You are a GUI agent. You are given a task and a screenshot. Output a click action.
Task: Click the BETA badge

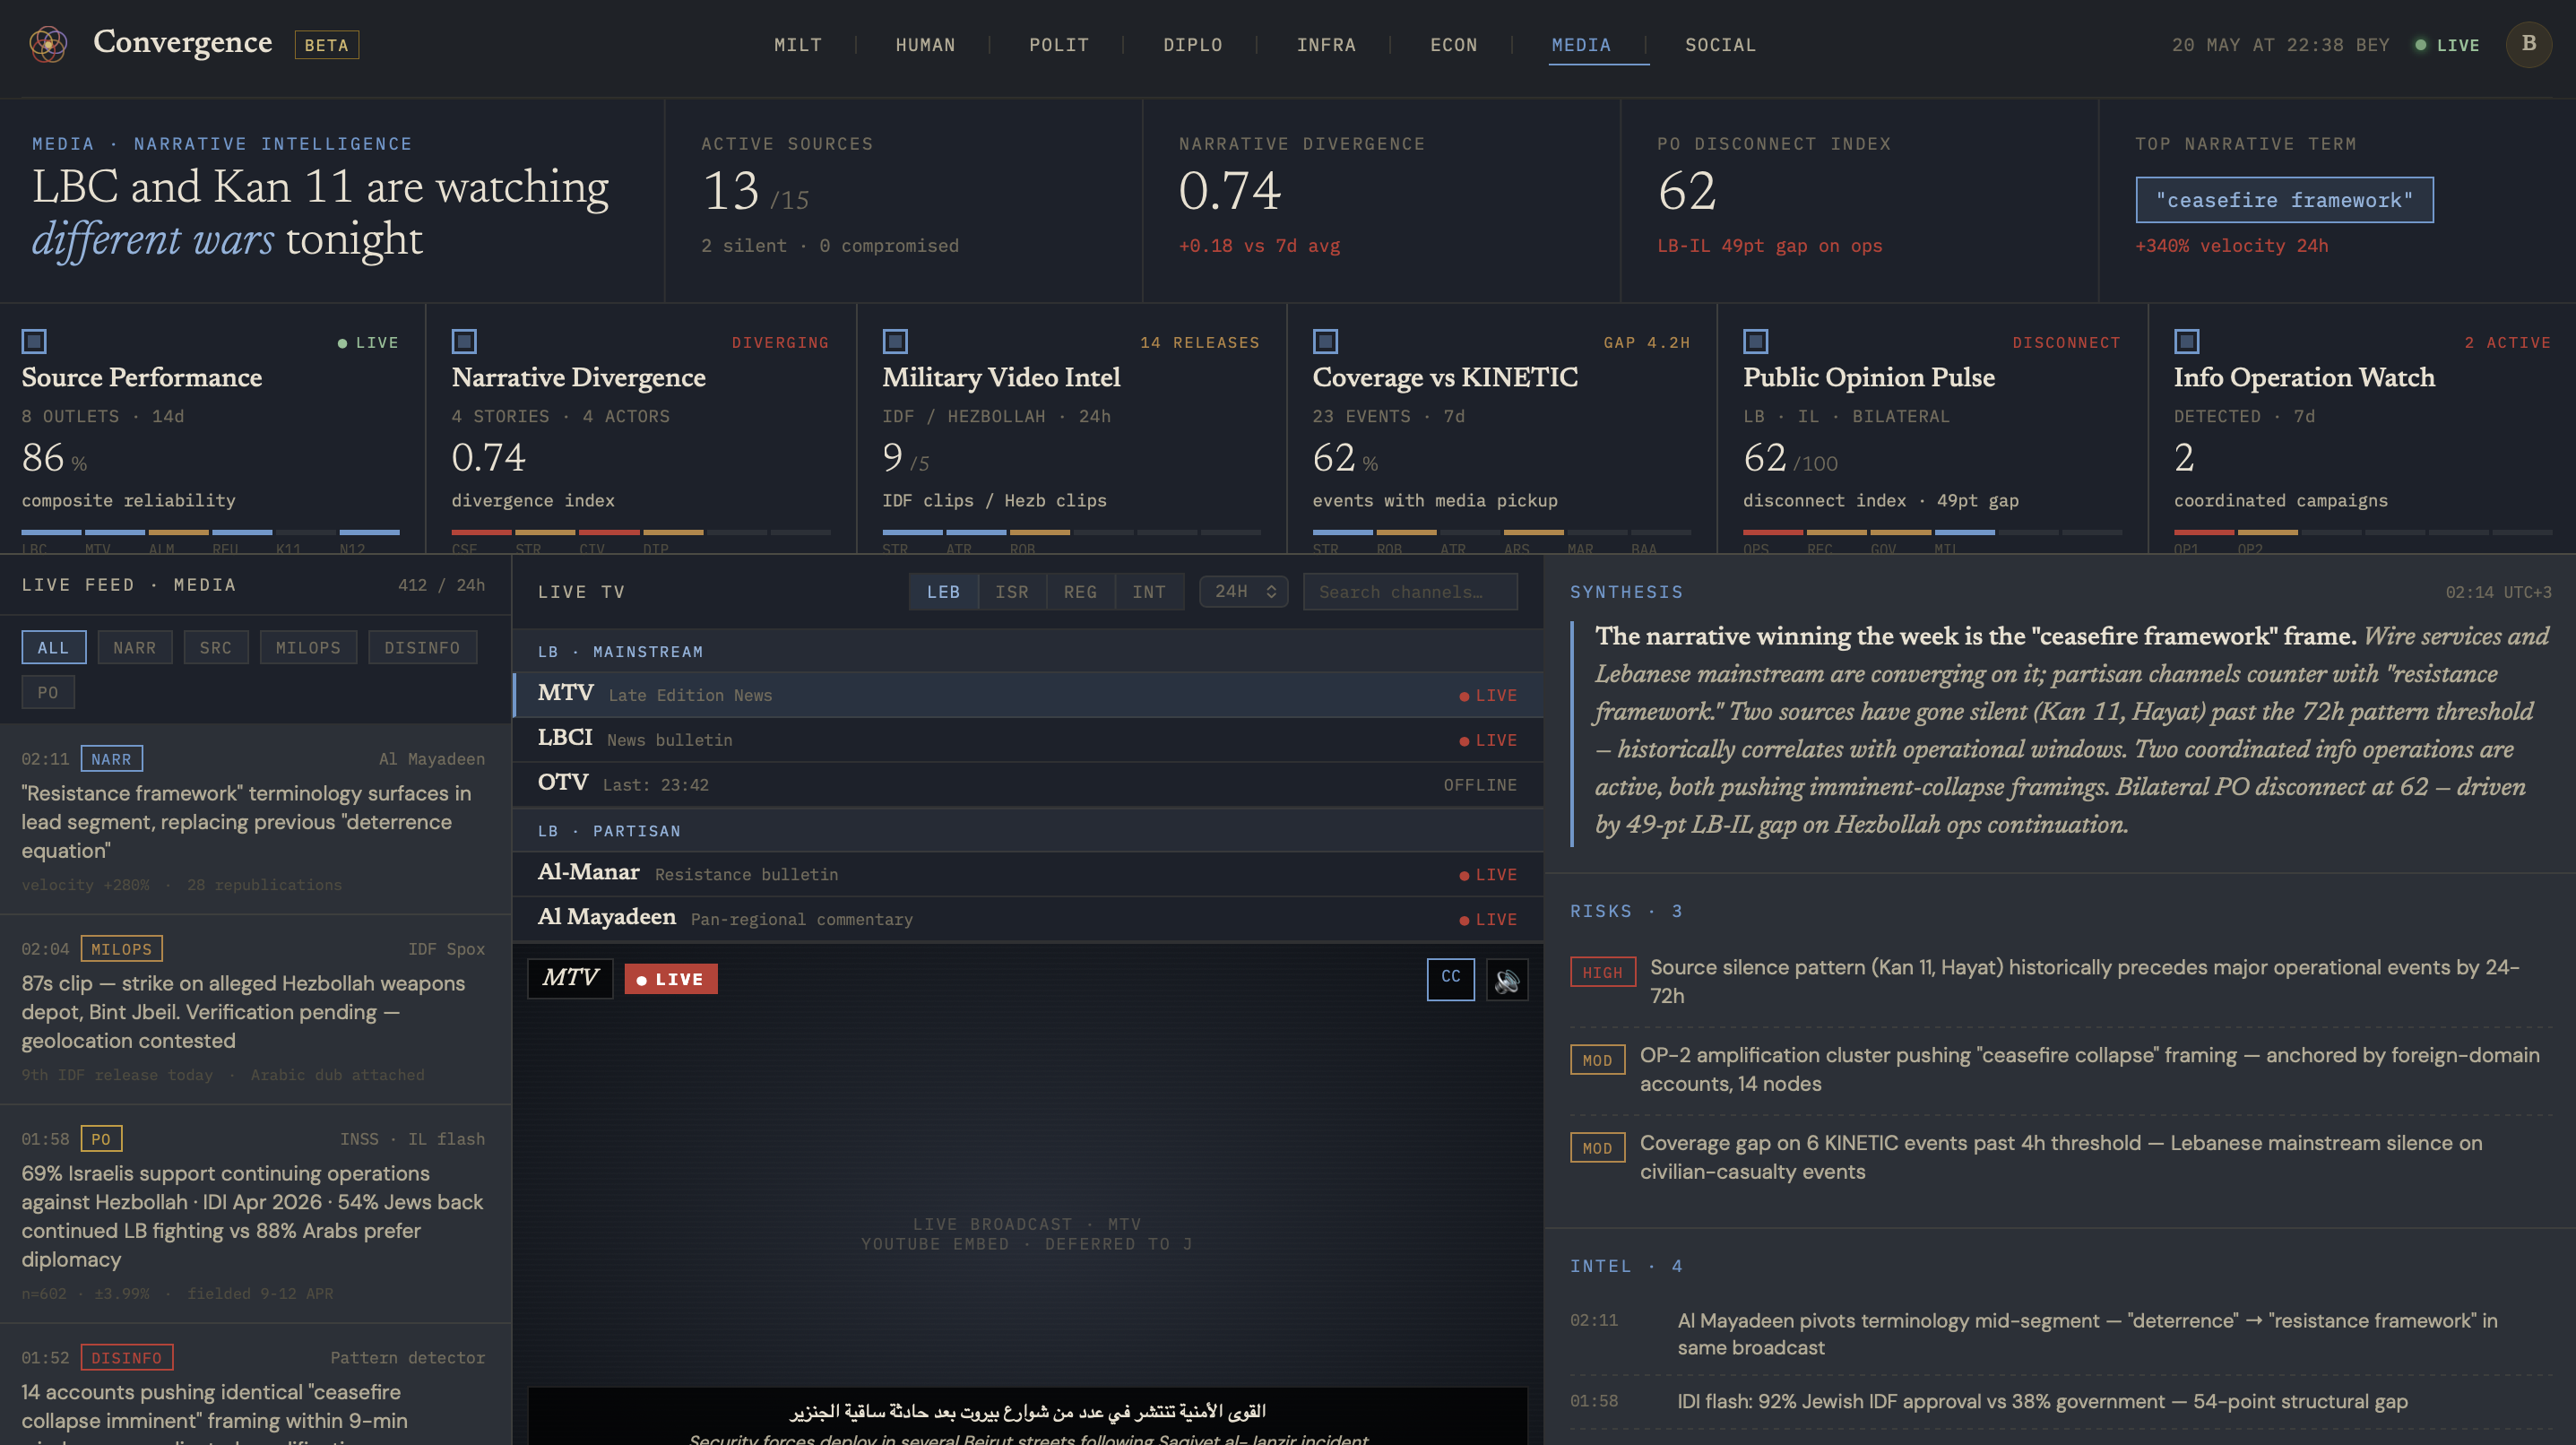point(327,45)
